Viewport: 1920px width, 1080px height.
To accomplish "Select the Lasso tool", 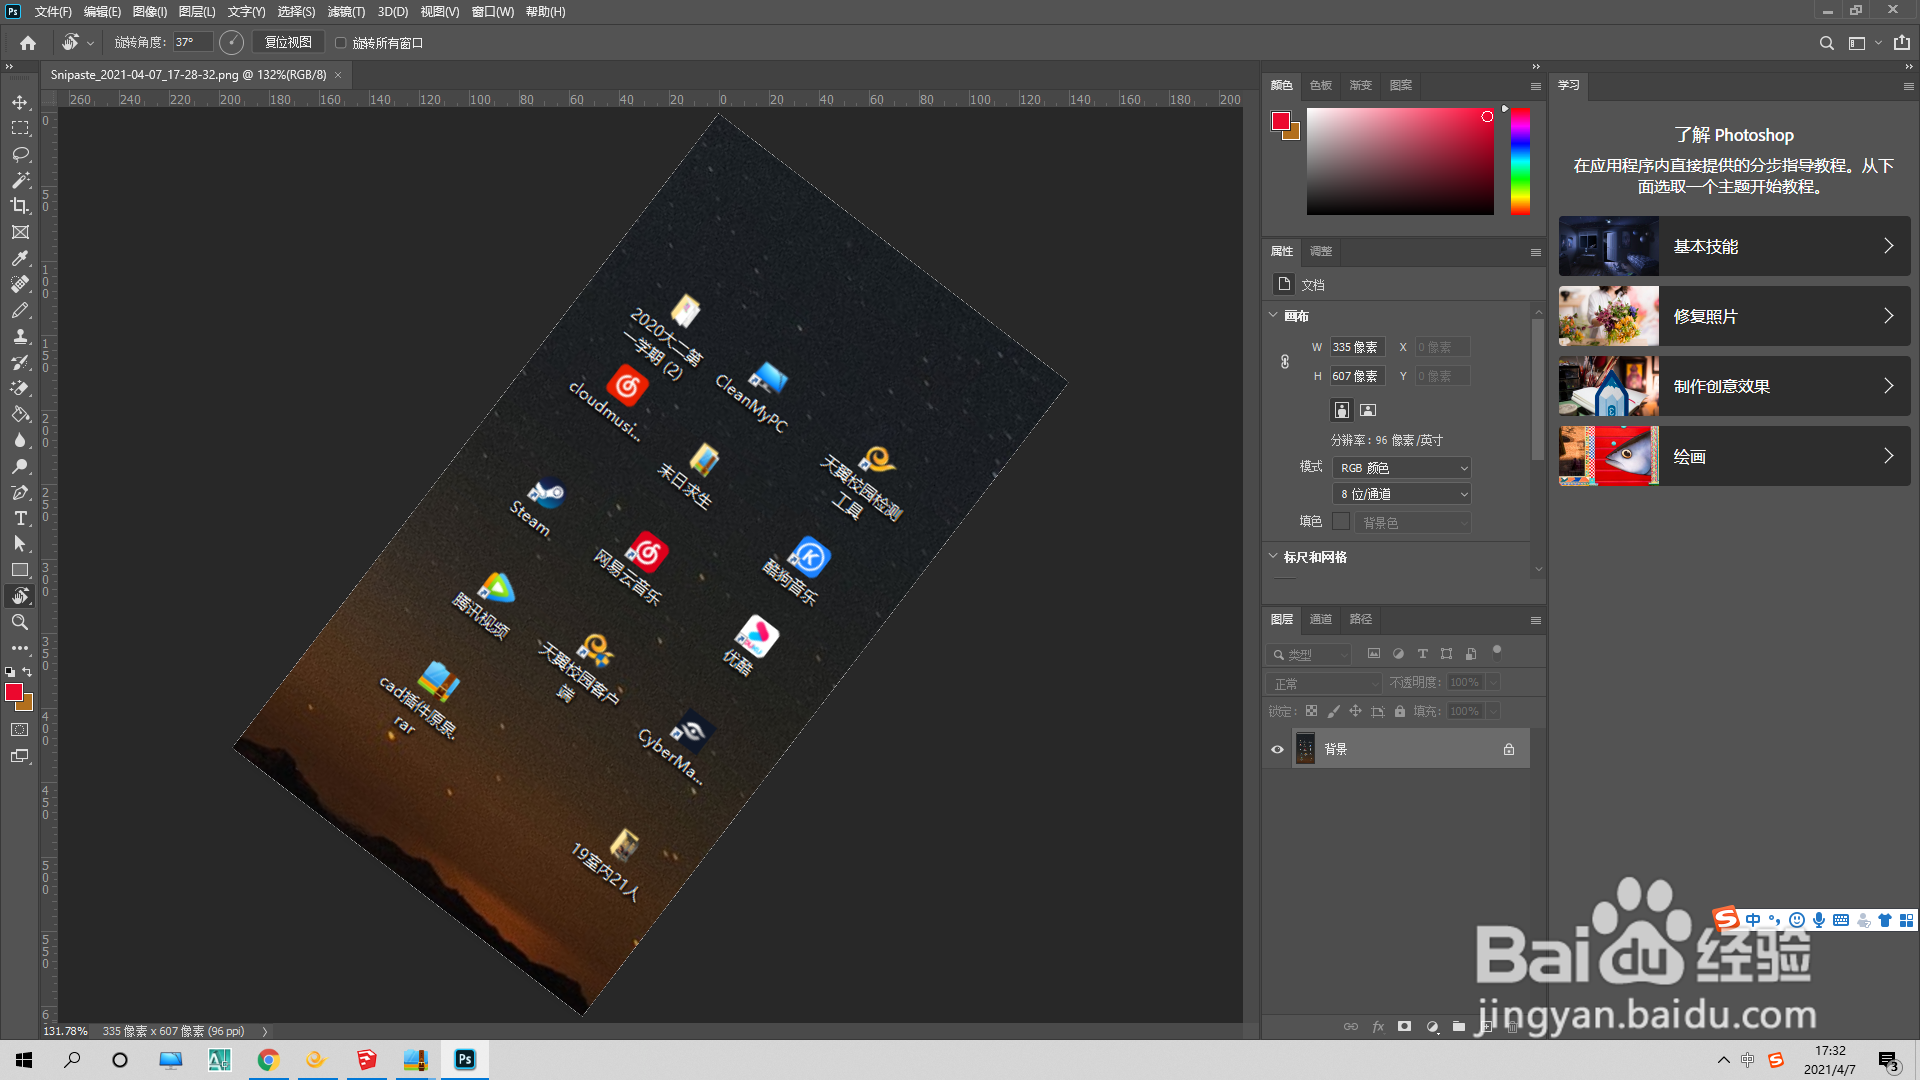I will pos(20,154).
